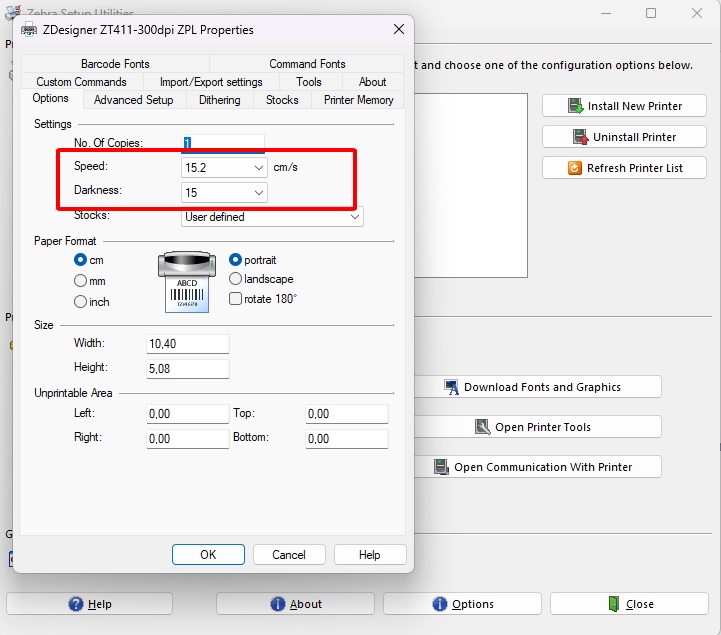Click the Options info icon at bottom

(x=440, y=604)
